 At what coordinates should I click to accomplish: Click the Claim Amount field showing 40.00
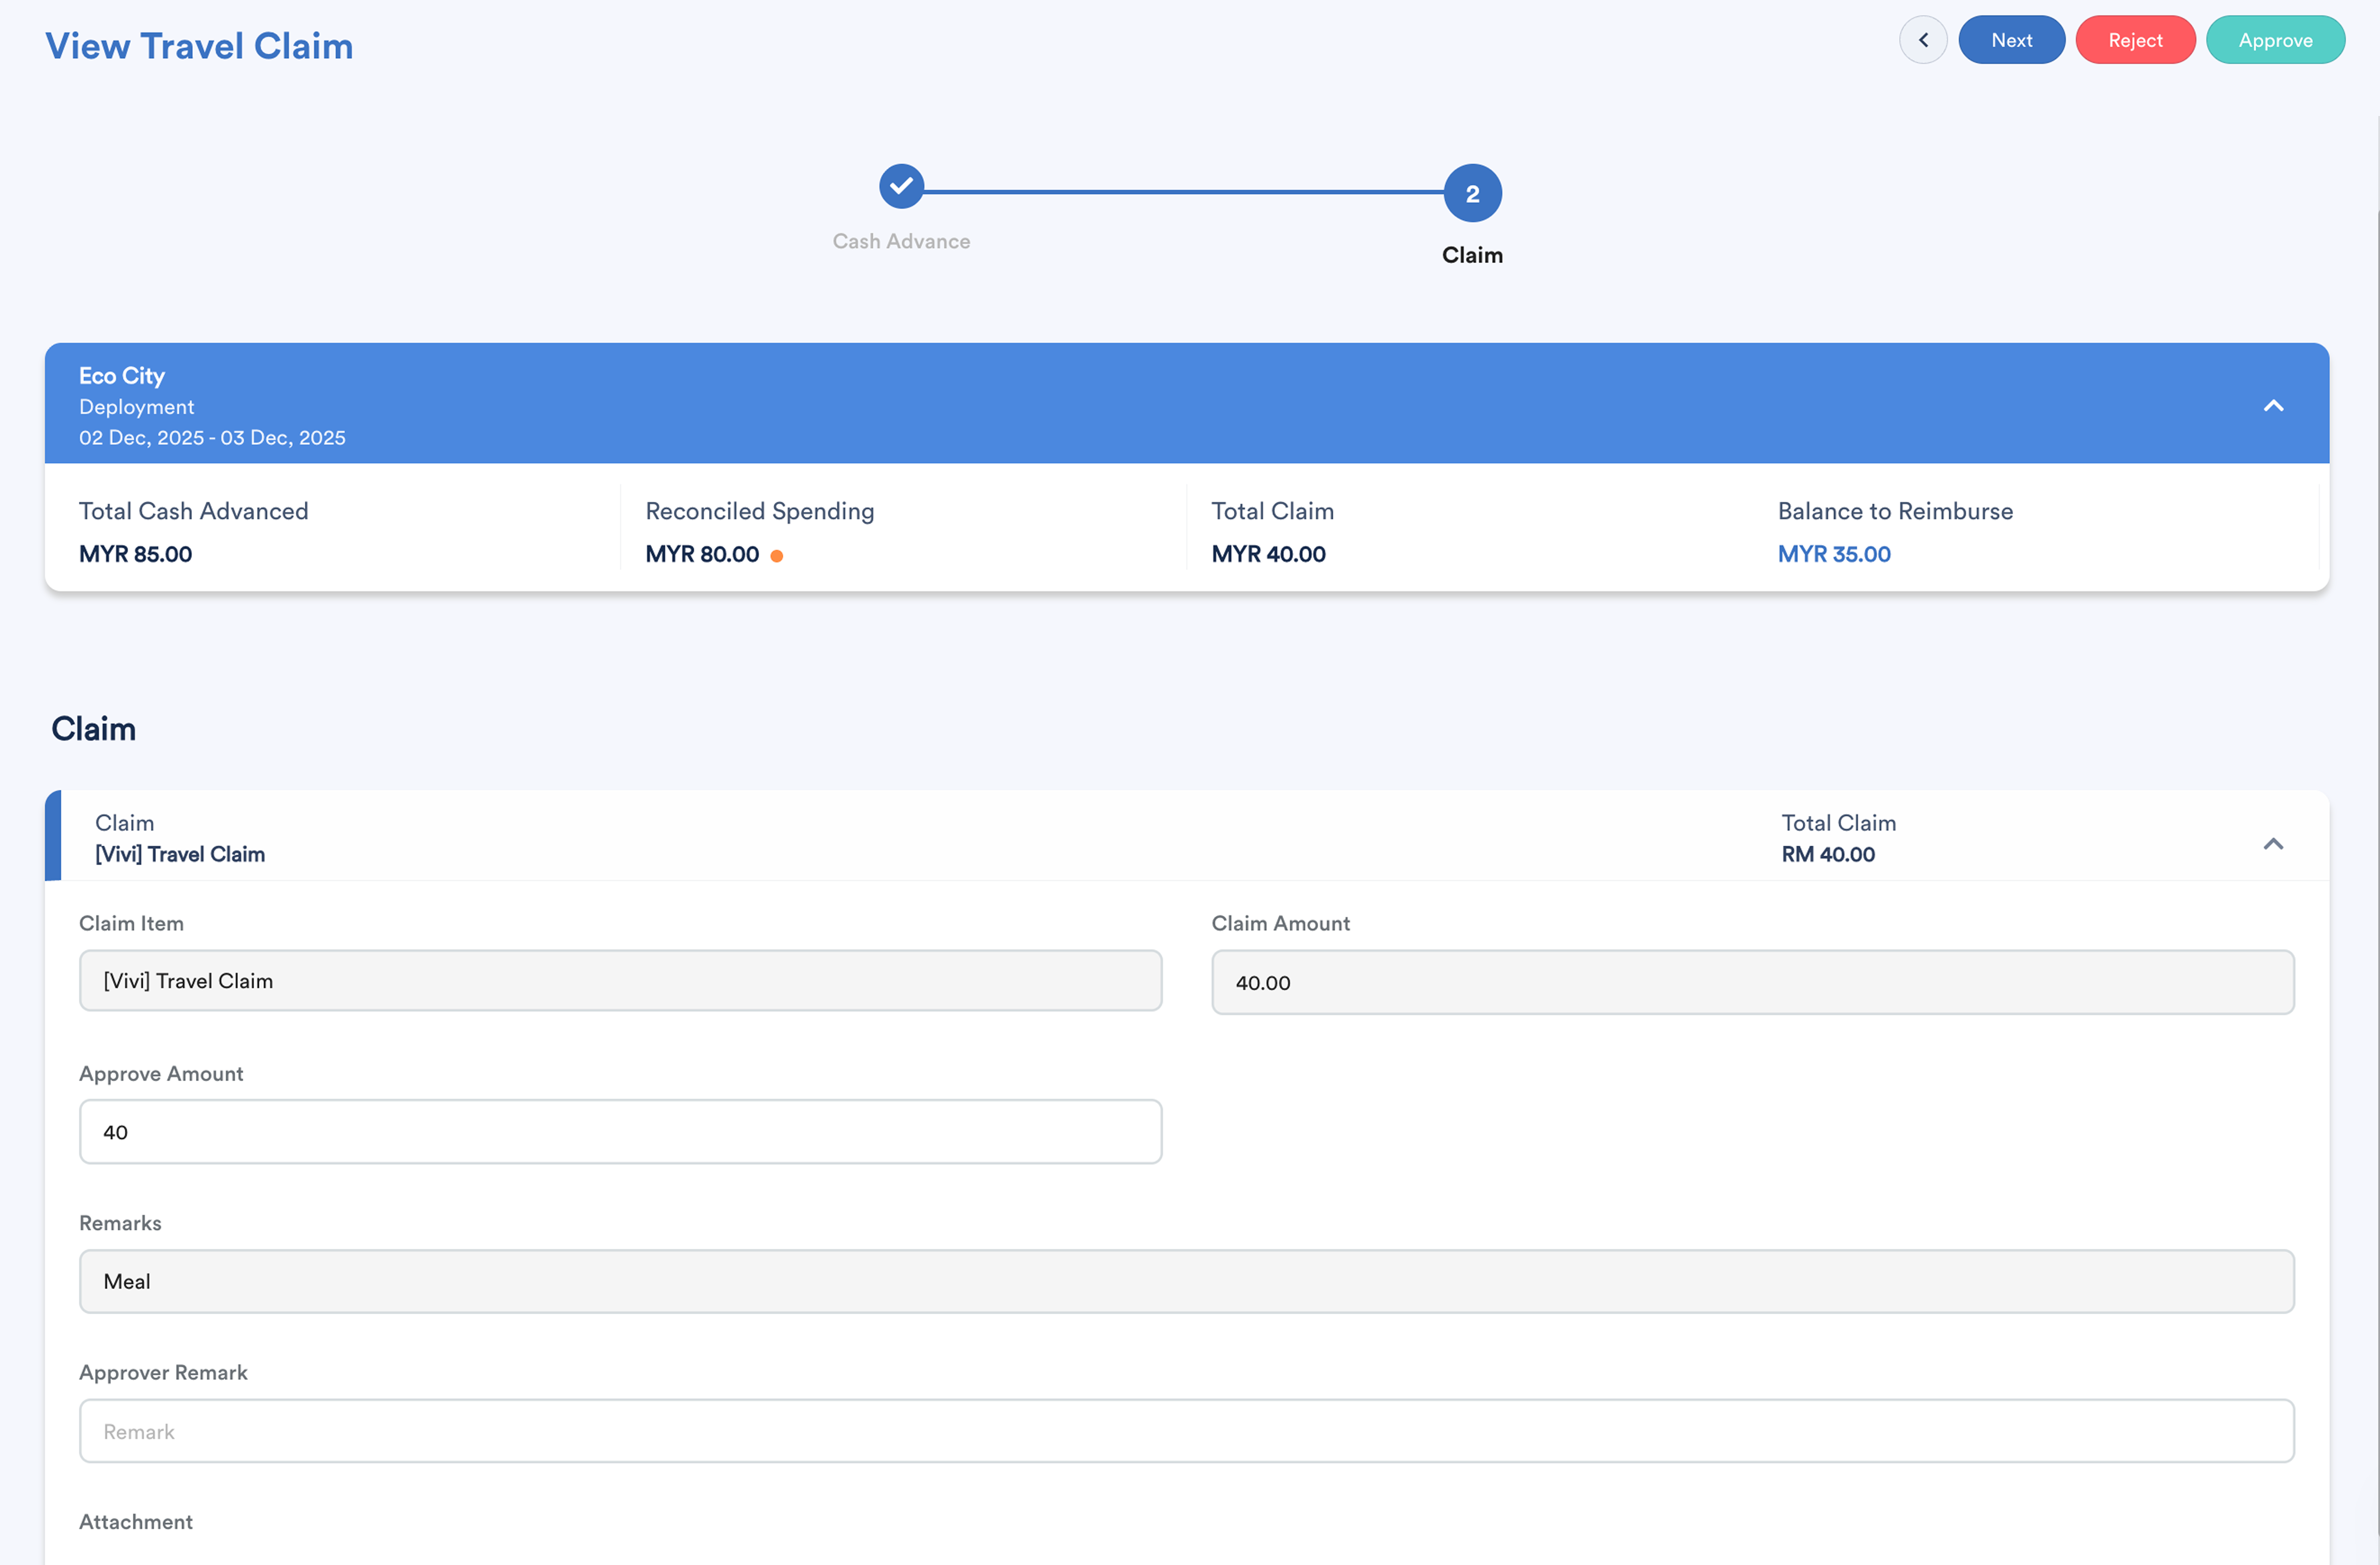coord(1752,982)
